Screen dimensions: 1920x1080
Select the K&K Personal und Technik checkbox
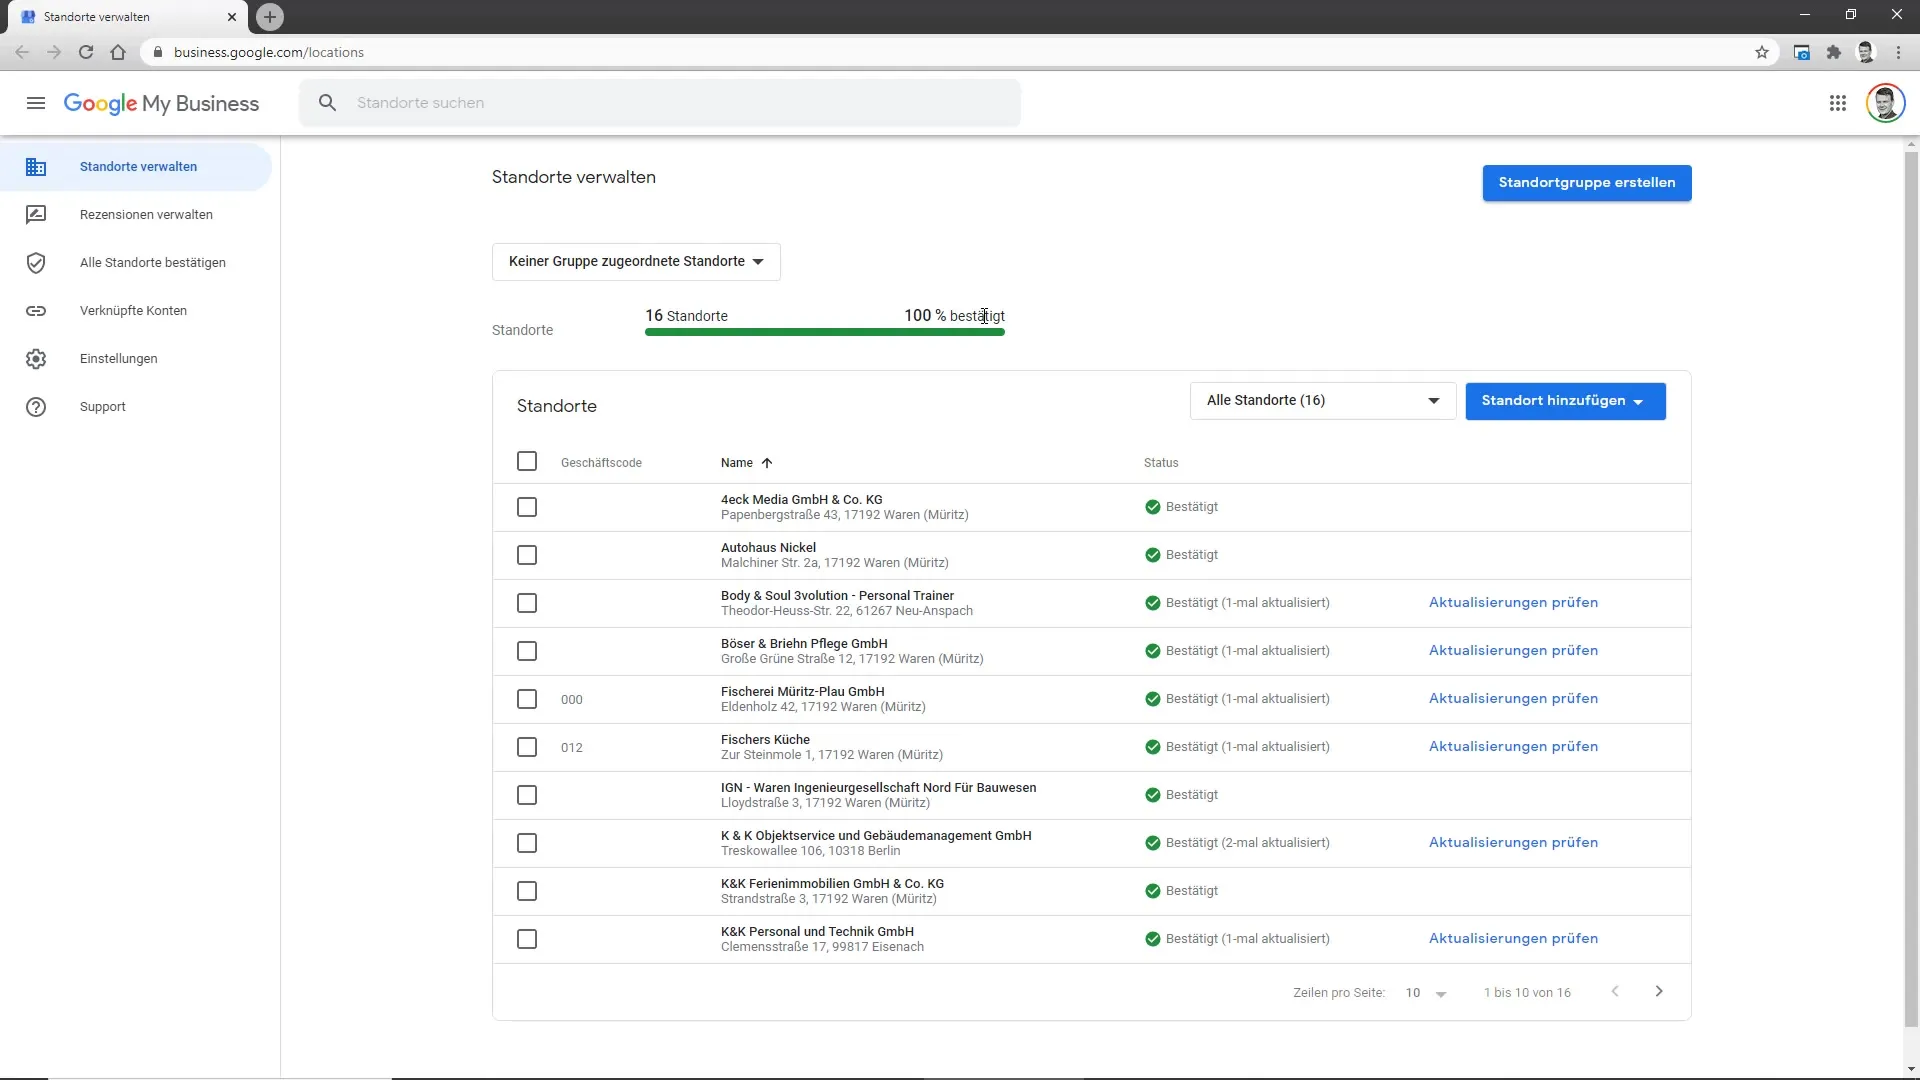click(527, 939)
